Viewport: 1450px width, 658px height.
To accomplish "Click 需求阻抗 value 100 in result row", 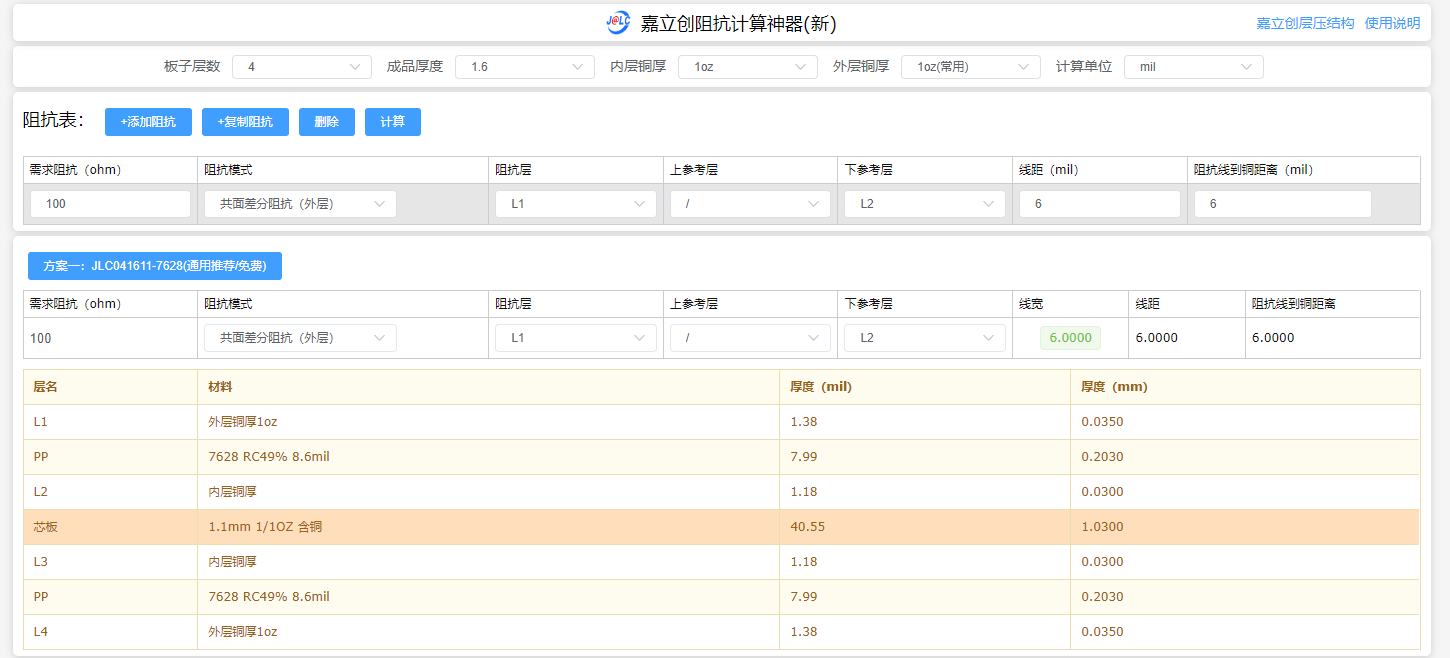I will click(x=41, y=338).
